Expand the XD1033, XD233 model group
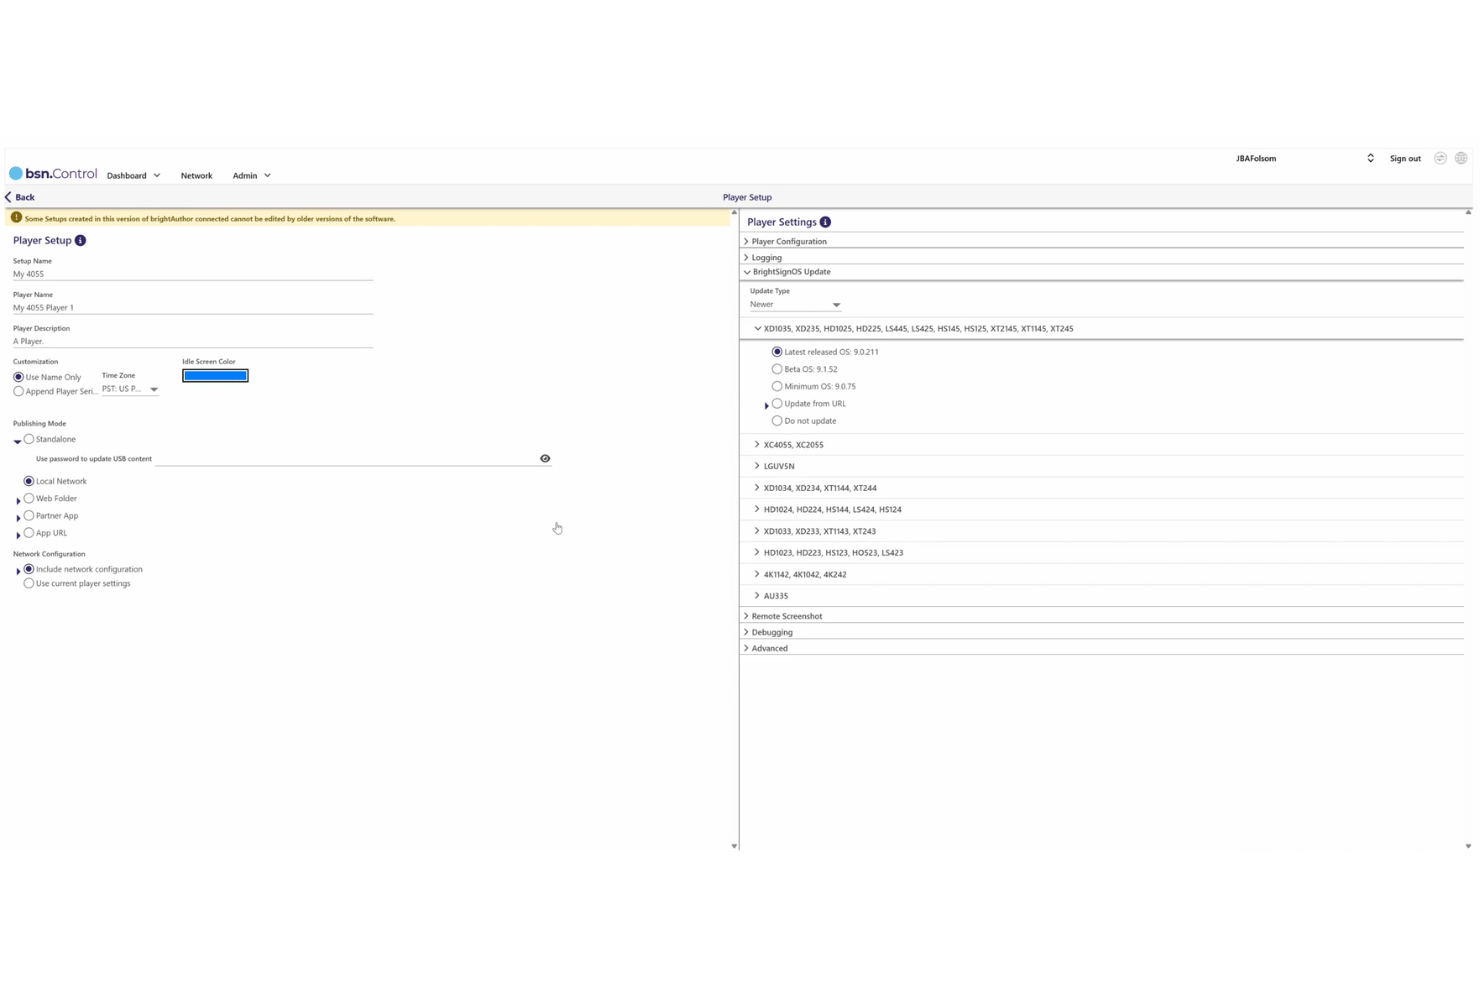 point(757,531)
